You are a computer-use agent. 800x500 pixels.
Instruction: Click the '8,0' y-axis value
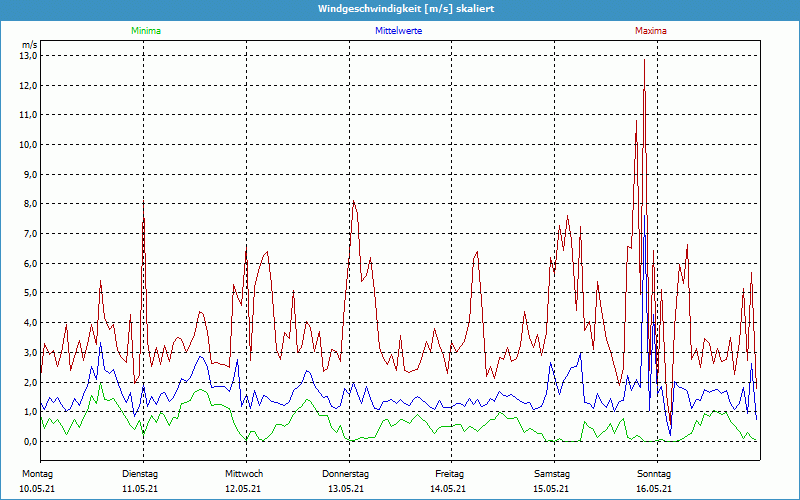pos(30,204)
